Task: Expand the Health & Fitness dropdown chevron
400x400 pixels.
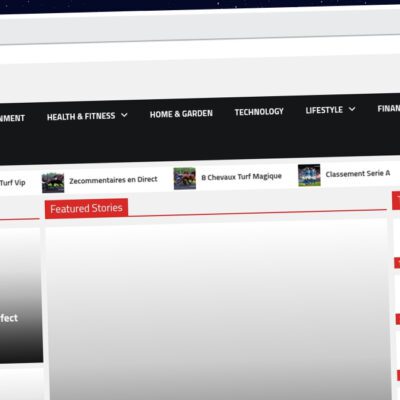Action: [124, 115]
